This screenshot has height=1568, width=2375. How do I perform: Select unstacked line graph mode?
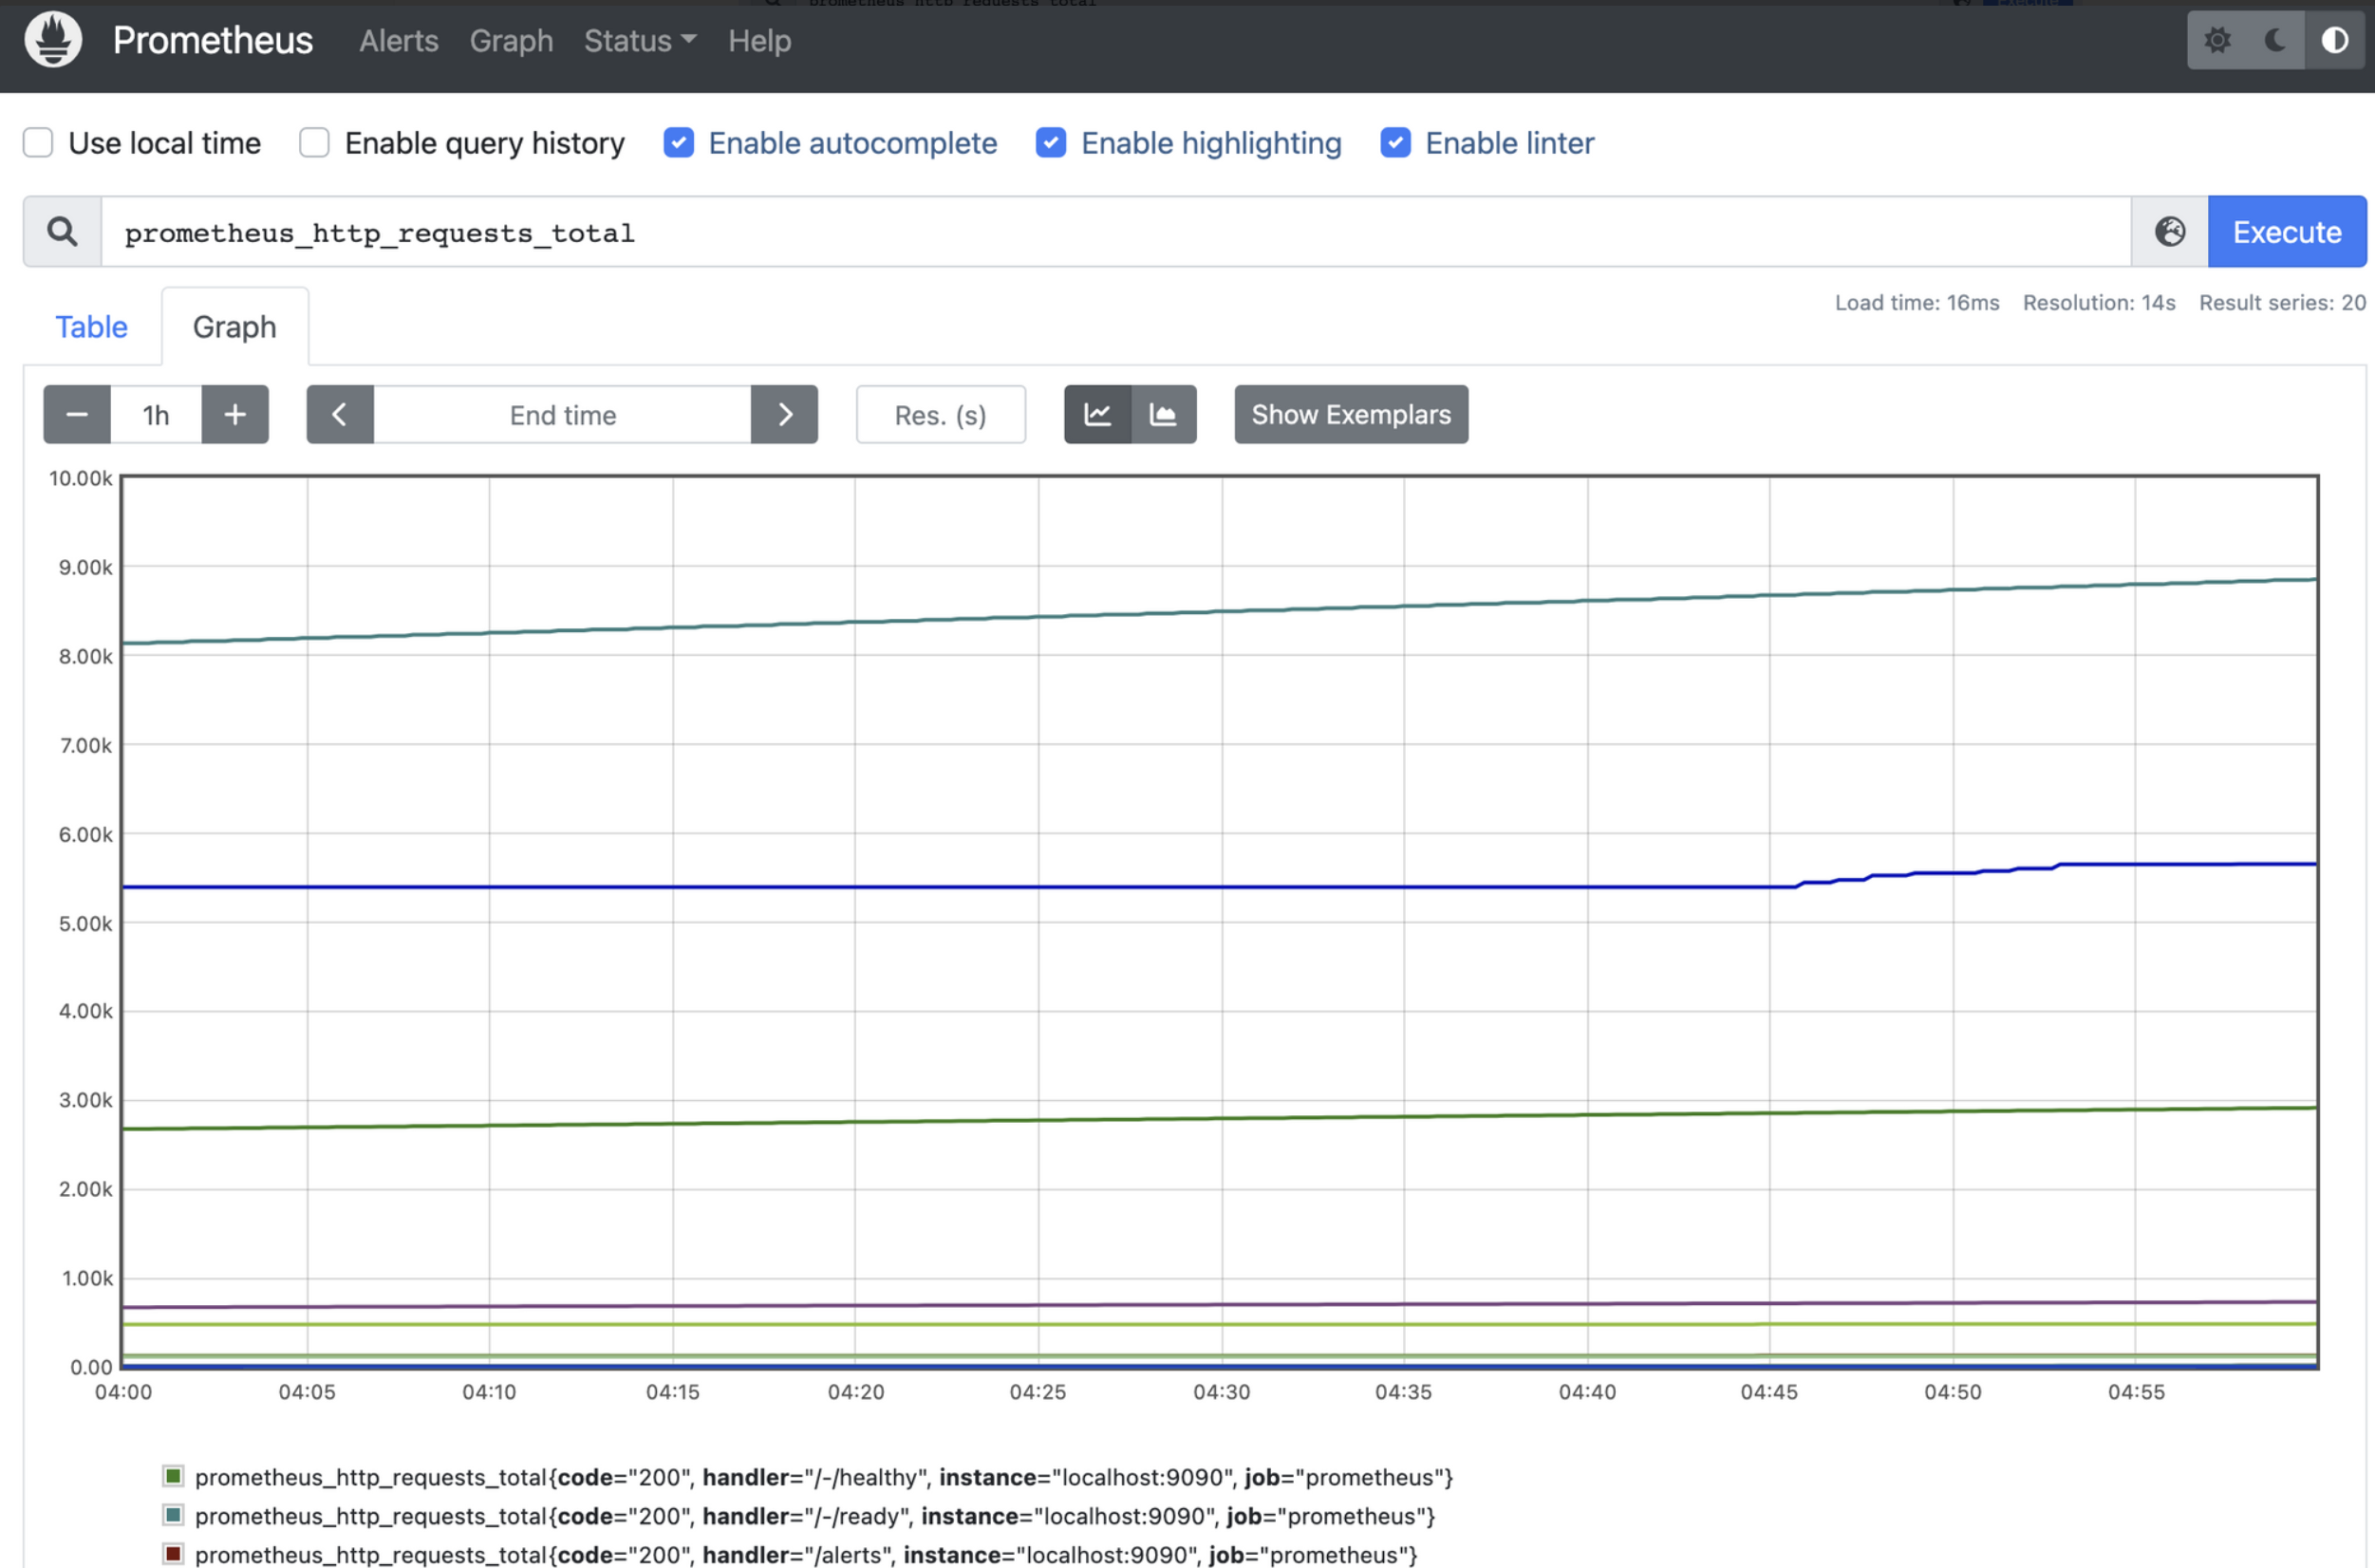coord(1098,414)
